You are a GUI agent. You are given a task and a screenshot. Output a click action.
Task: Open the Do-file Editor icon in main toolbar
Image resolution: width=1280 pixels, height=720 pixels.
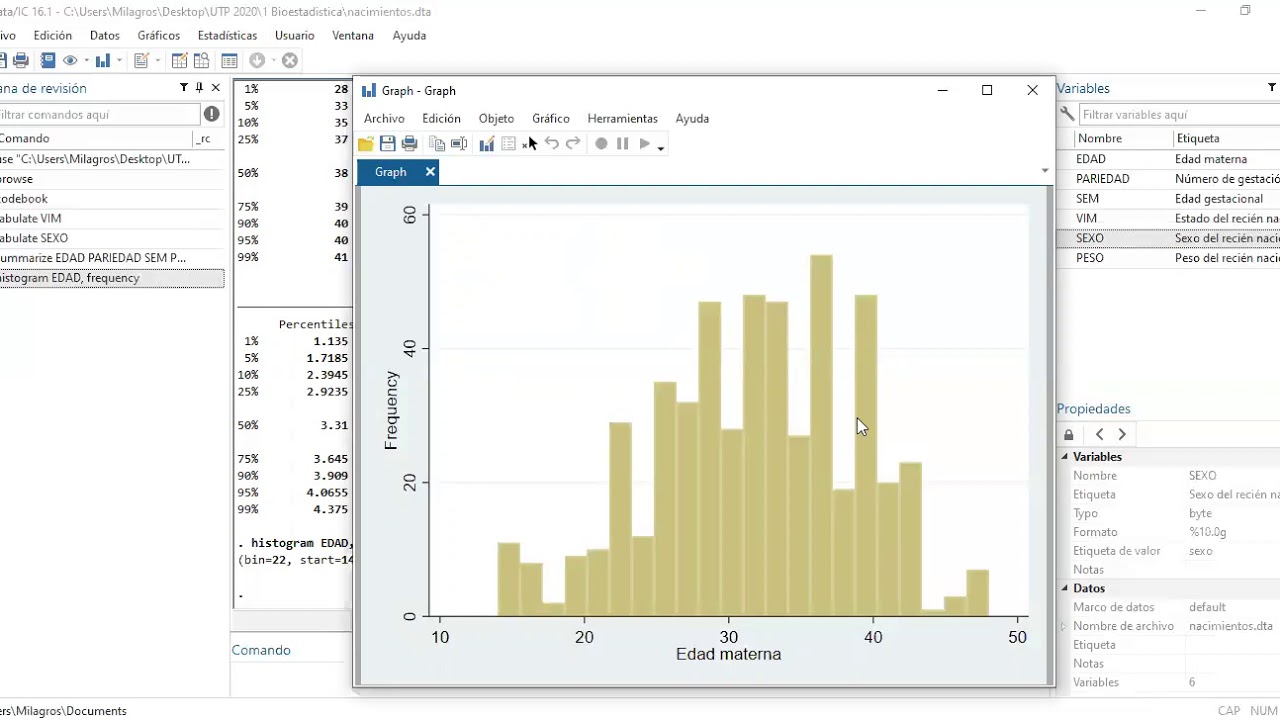141,61
